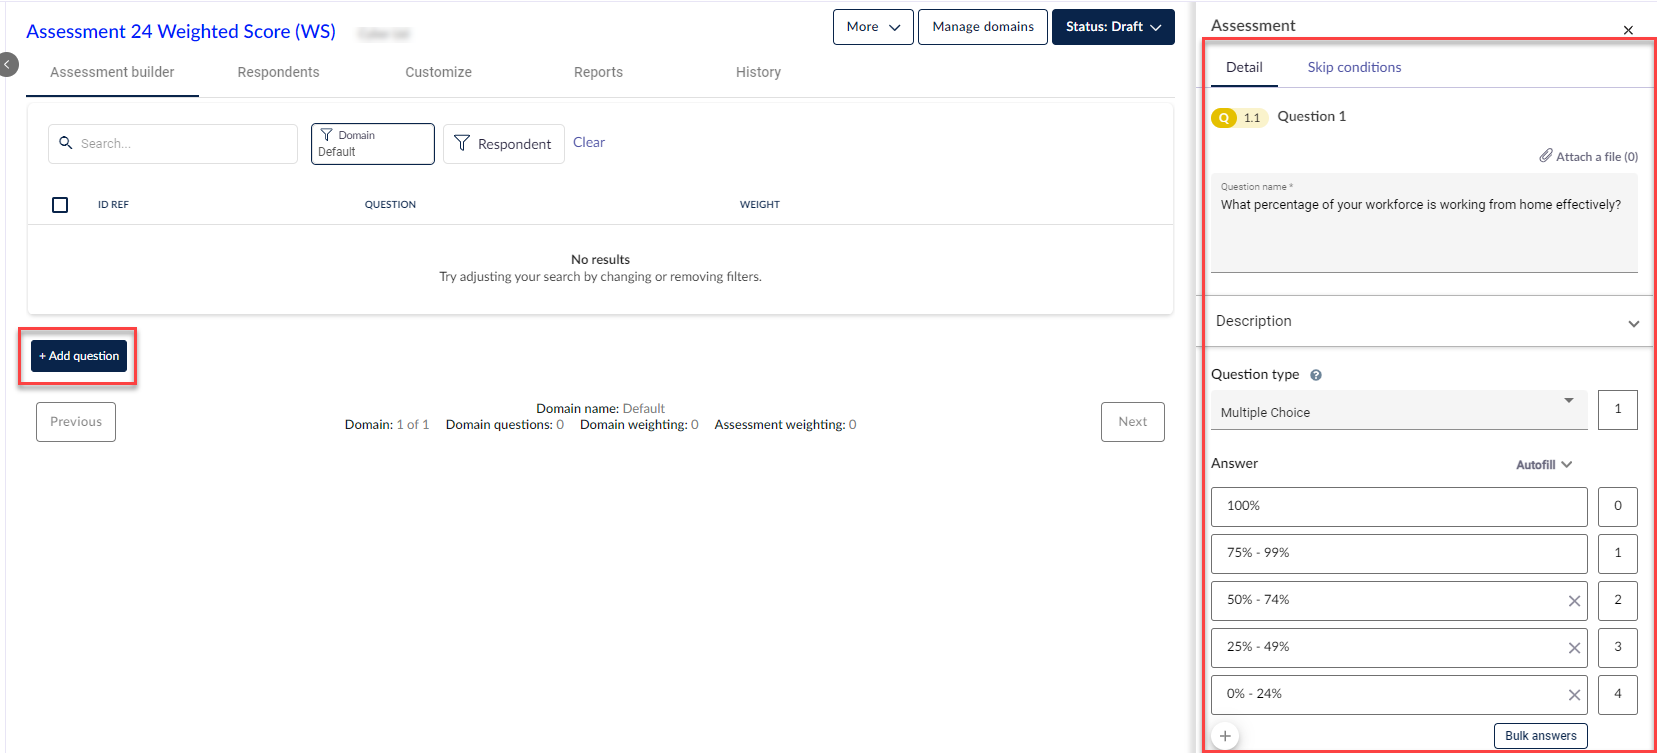Click the Assessment 24 Weighted Score title

pos(181,31)
